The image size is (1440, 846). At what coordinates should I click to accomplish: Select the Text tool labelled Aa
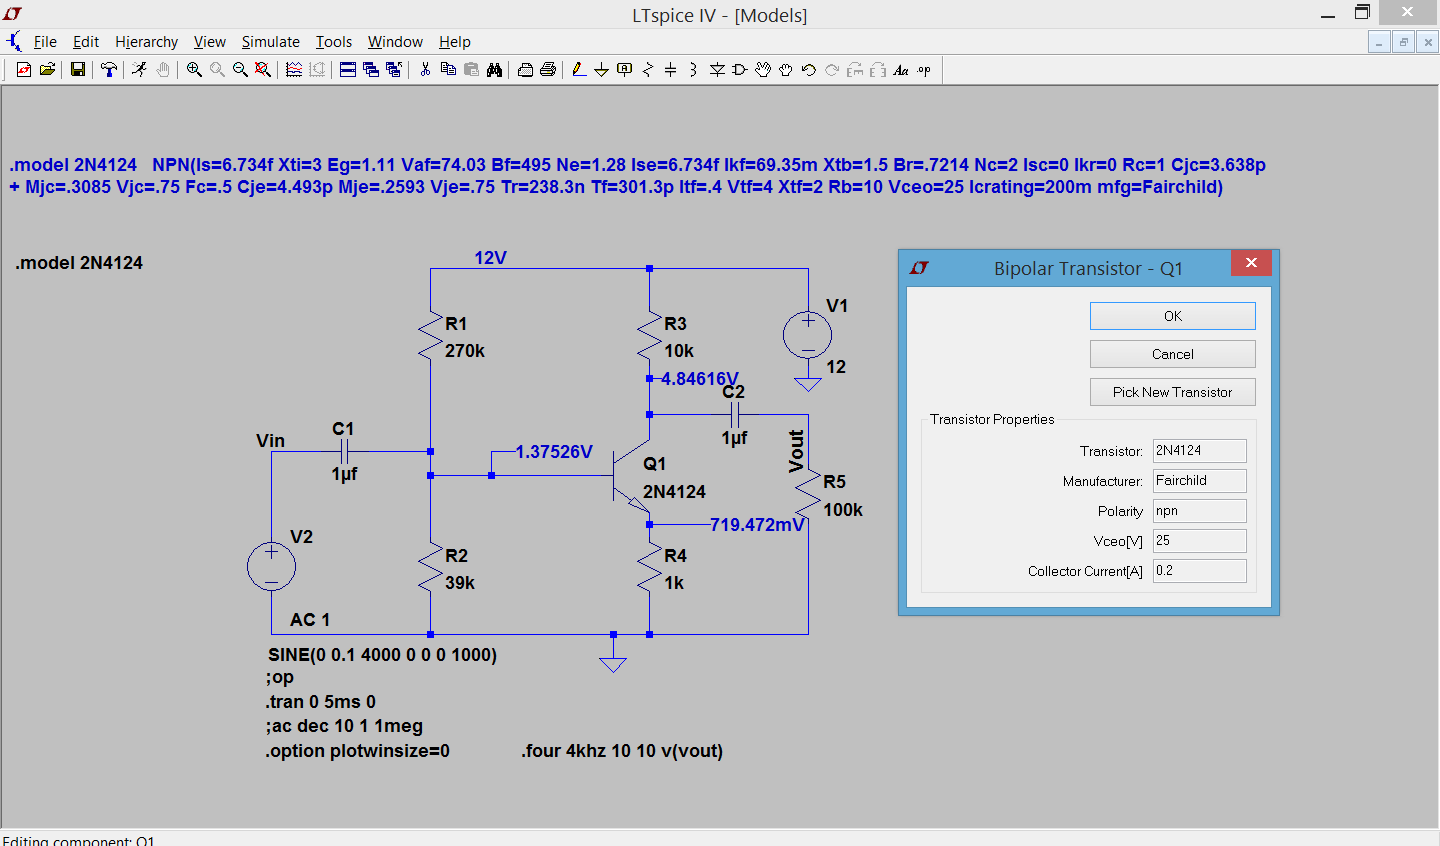click(901, 70)
